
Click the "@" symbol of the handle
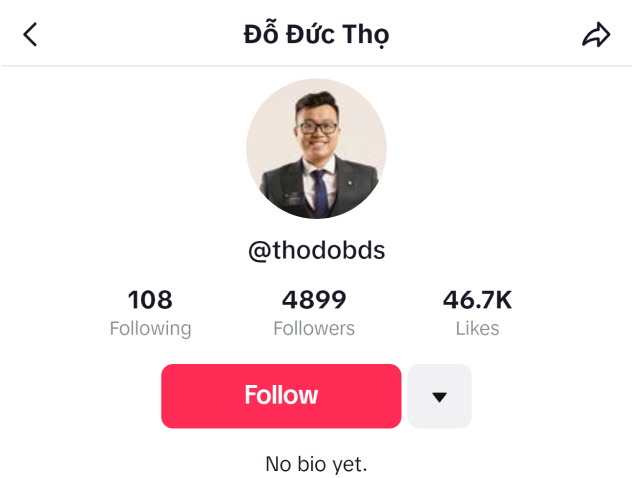[260, 251]
